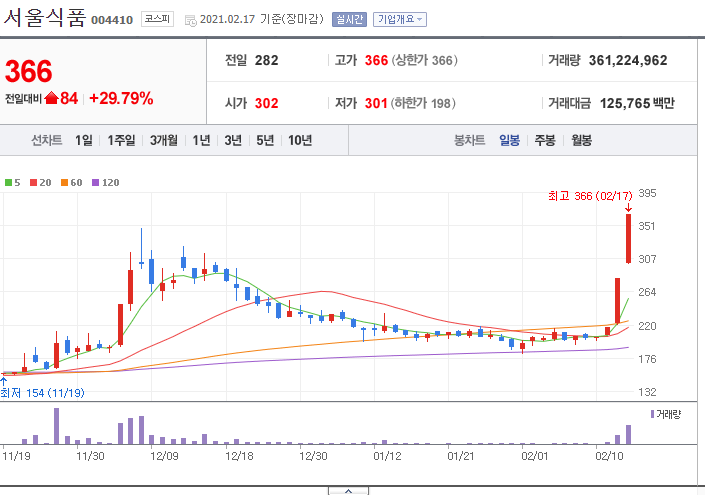
Task: Click the 02/17 red candlestick on the chart
Action: click(x=629, y=238)
